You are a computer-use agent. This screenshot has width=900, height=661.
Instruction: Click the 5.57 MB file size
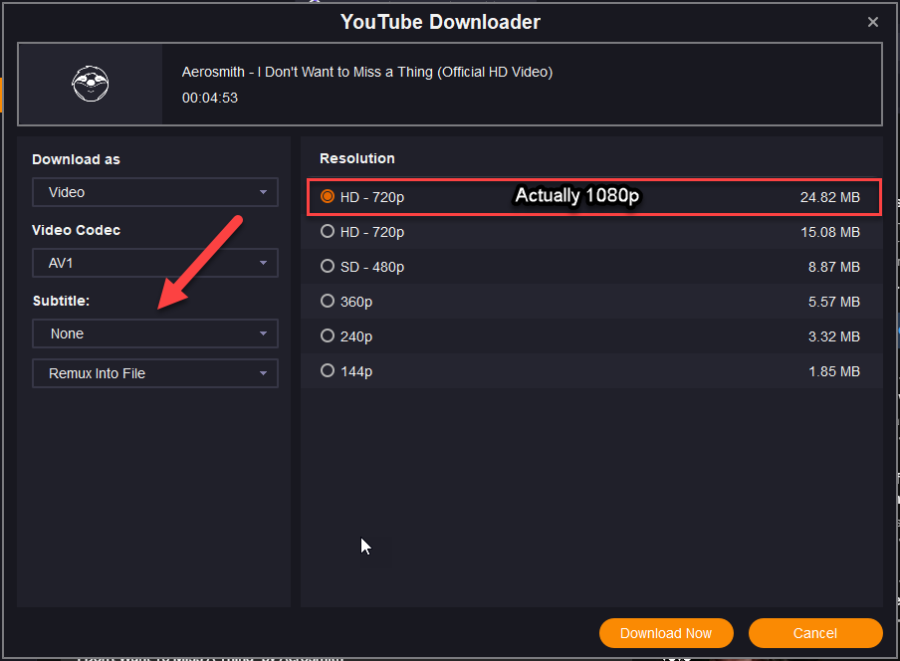coord(834,302)
